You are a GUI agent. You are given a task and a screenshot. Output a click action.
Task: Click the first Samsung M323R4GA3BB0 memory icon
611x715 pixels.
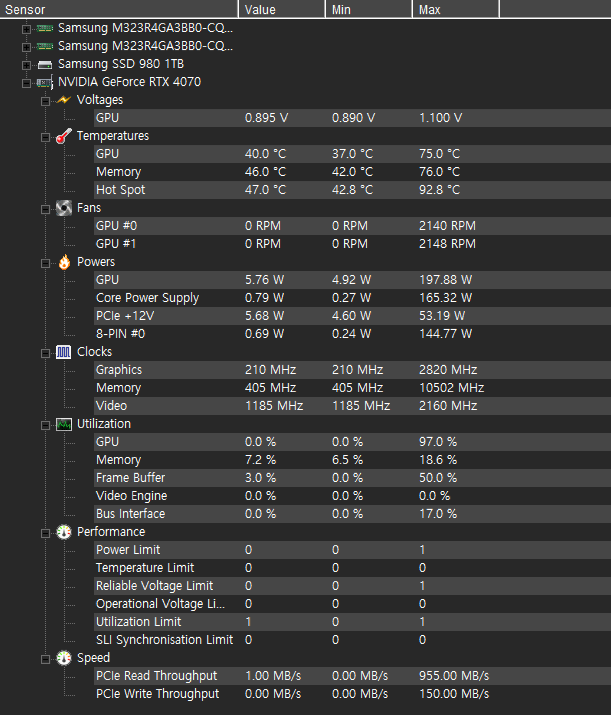(45, 28)
